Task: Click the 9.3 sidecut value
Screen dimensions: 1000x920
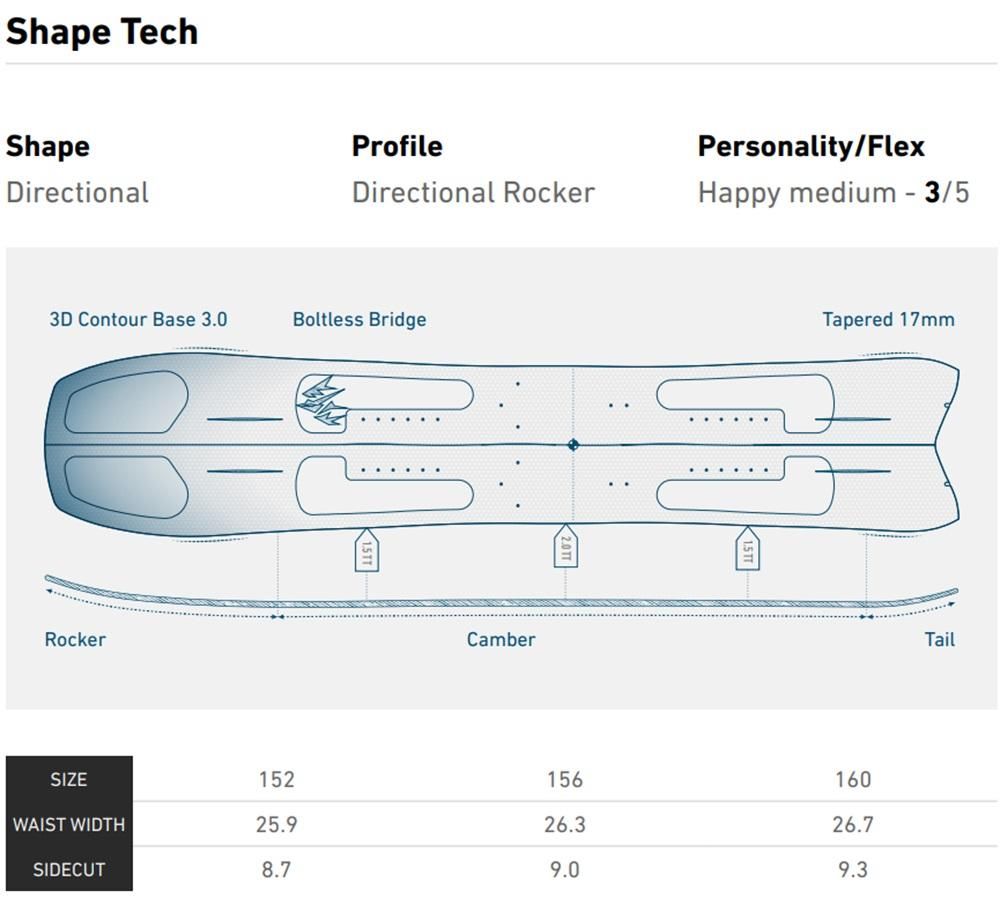Action: pos(853,870)
